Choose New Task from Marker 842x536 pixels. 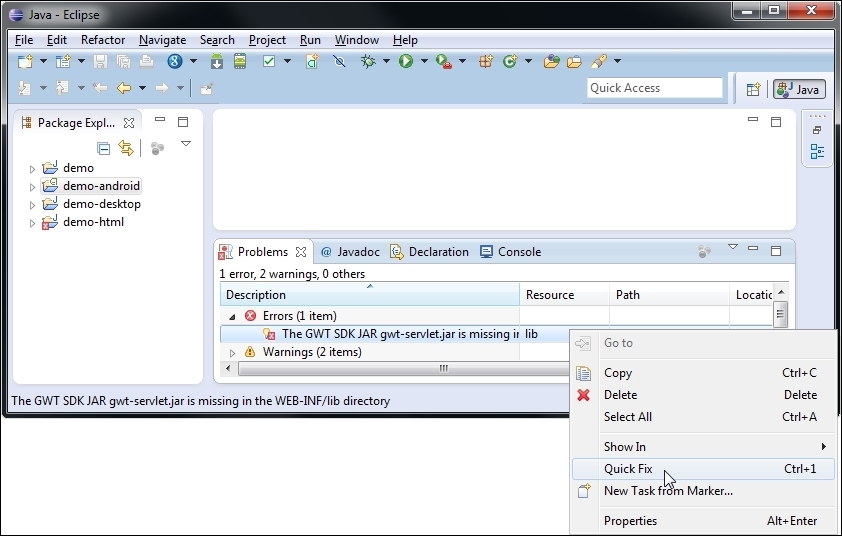703,491
